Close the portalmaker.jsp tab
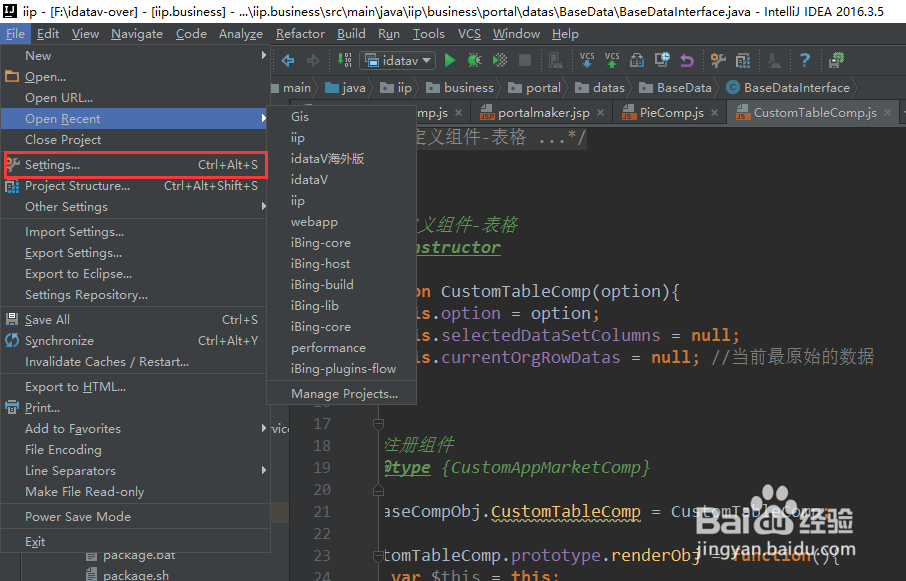Image resolution: width=906 pixels, height=581 pixels. 600,113
